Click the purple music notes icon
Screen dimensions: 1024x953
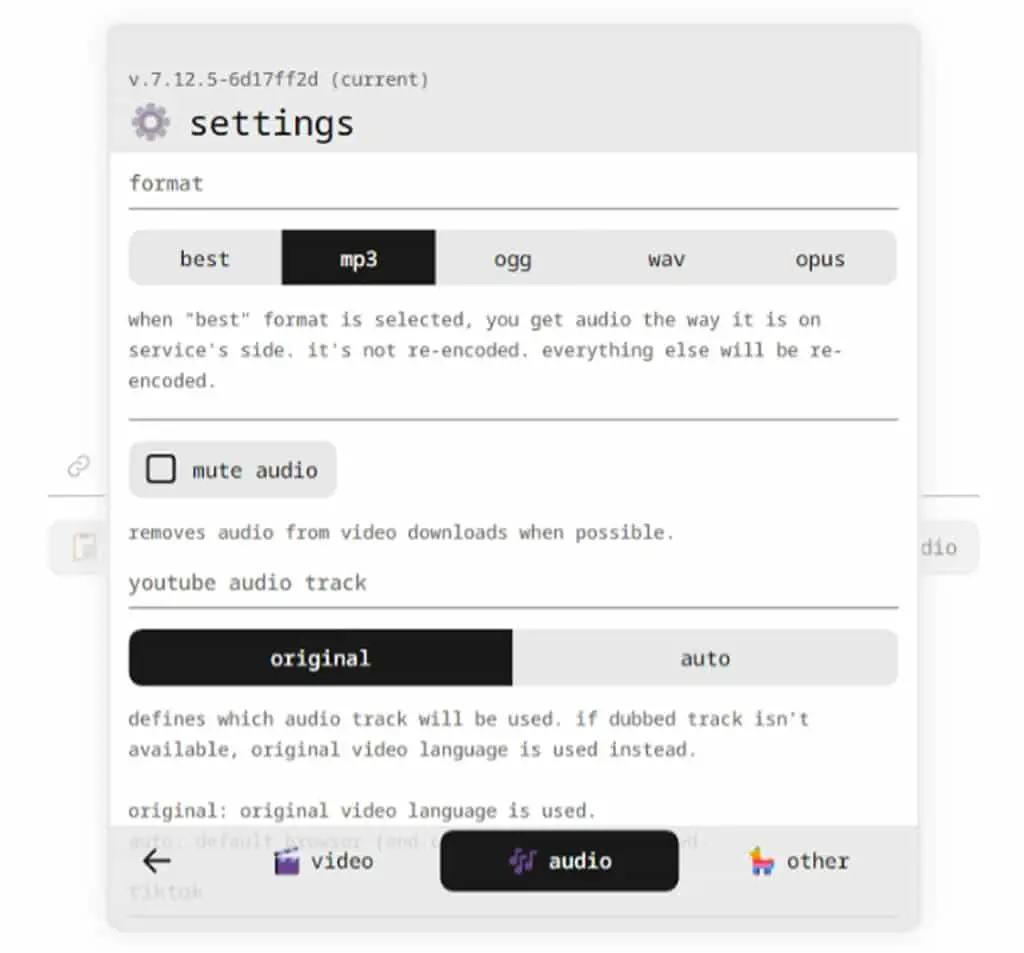pyautogui.click(x=522, y=861)
